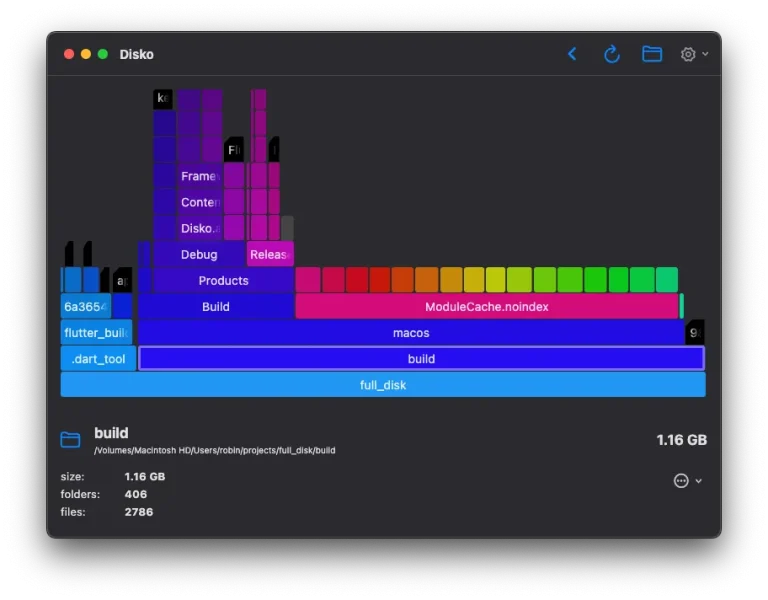Select the black 'ap' block
768x600 pixels.
[x=122, y=280]
